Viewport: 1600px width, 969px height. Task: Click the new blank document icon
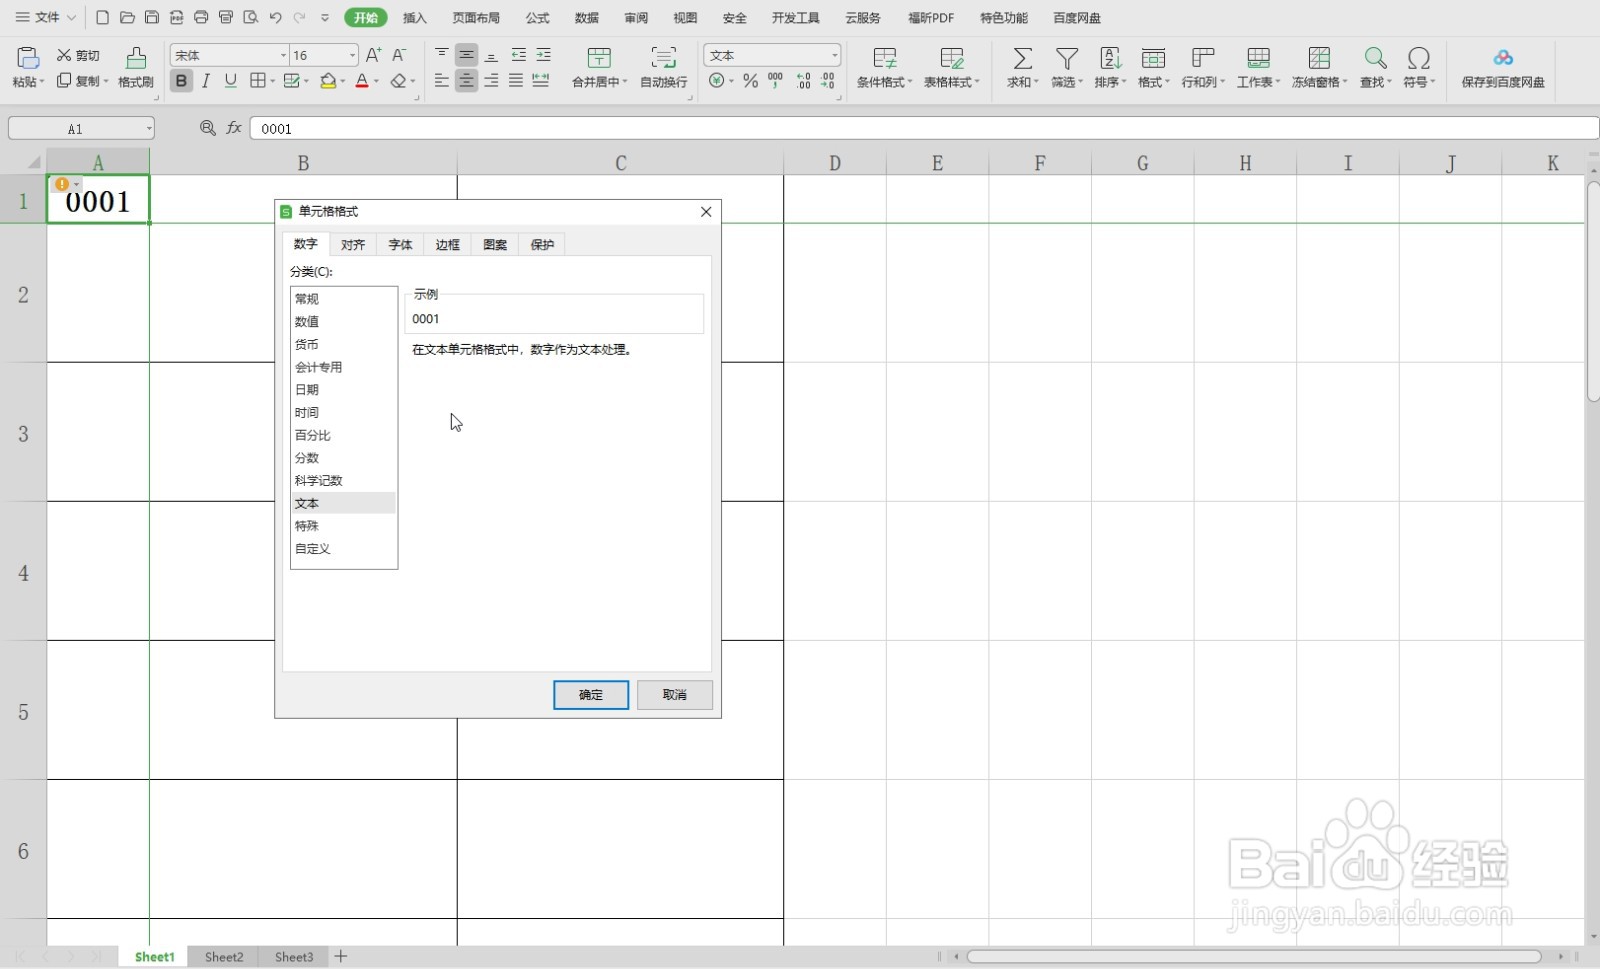tap(102, 18)
